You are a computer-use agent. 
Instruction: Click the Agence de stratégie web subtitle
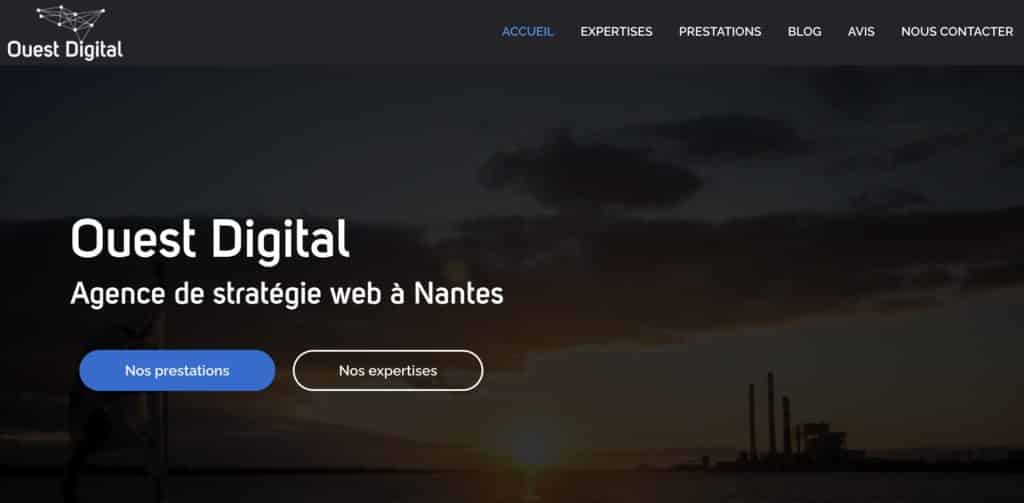(x=287, y=294)
